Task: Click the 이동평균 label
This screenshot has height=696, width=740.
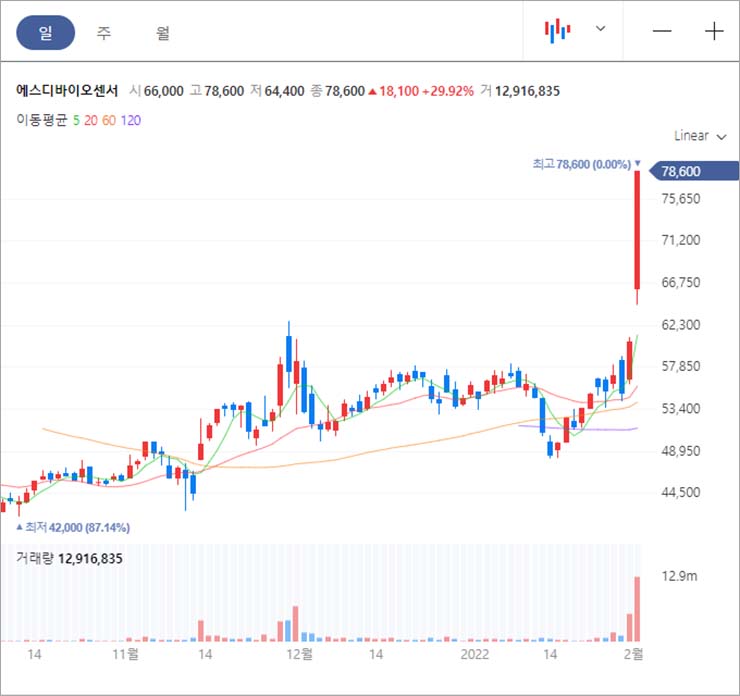Action: [x=42, y=120]
